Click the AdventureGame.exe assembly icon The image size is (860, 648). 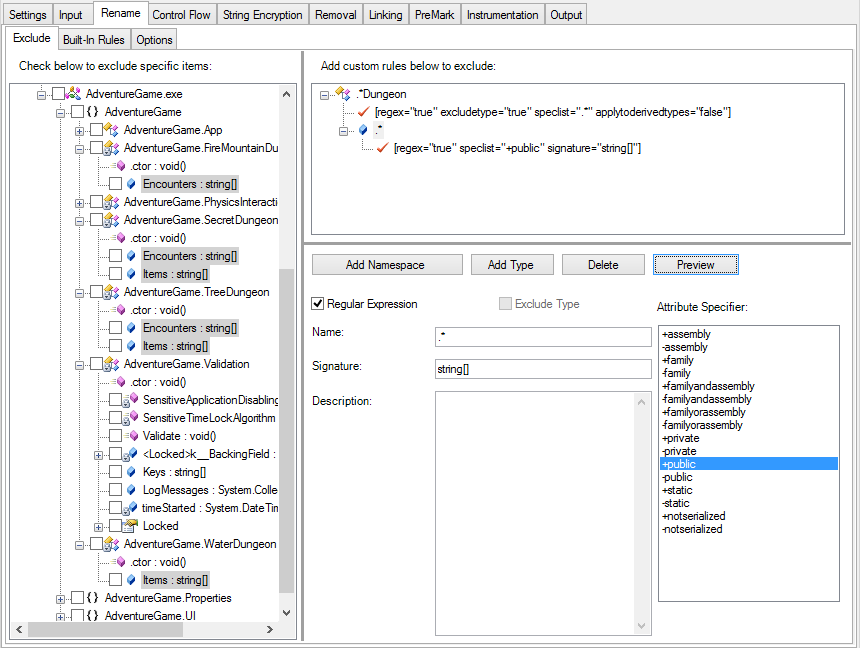(x=73, y=91)
